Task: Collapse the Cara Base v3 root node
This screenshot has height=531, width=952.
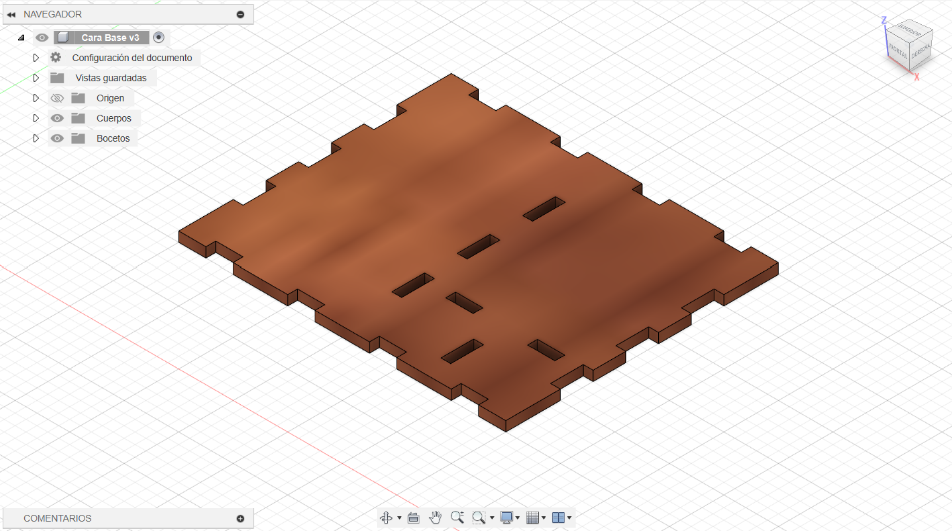Action: coord(21,38)
